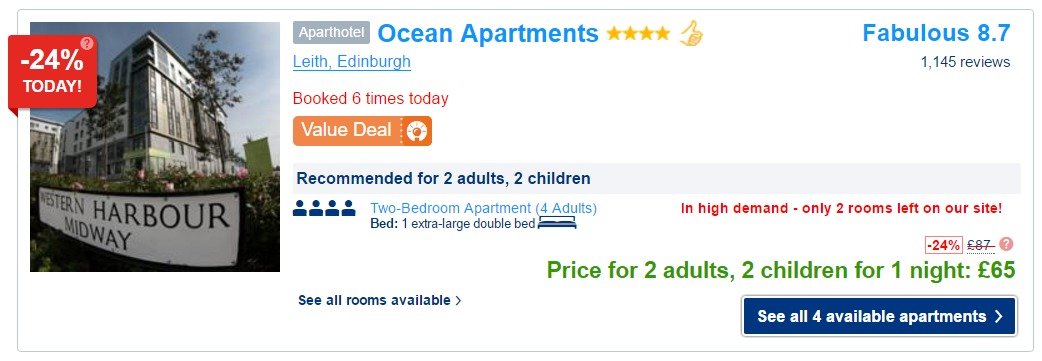Expand See all rooms available
The height and width of the screenshot is (361, 1042).
(379, 301)
